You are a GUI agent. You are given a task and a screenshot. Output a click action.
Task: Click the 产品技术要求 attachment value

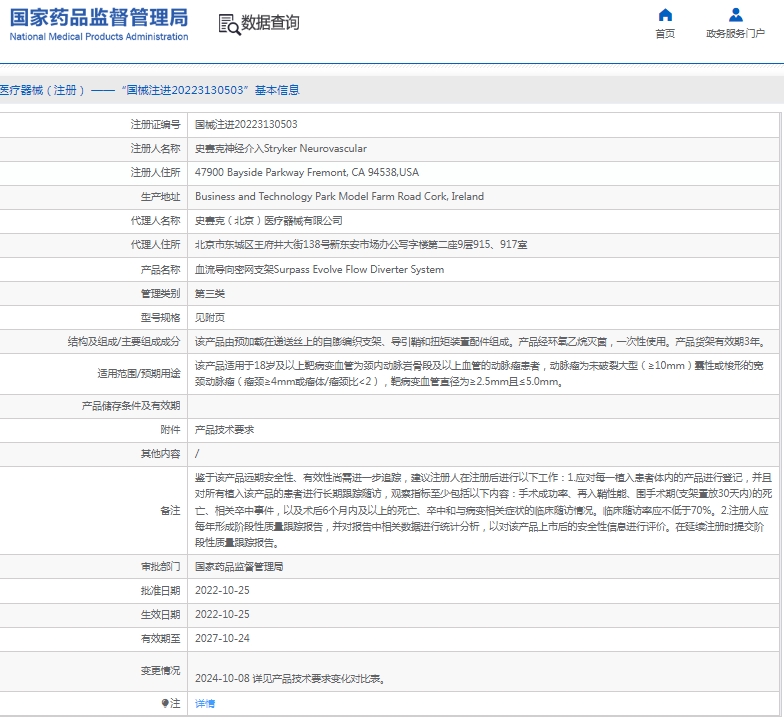[224, 430]
